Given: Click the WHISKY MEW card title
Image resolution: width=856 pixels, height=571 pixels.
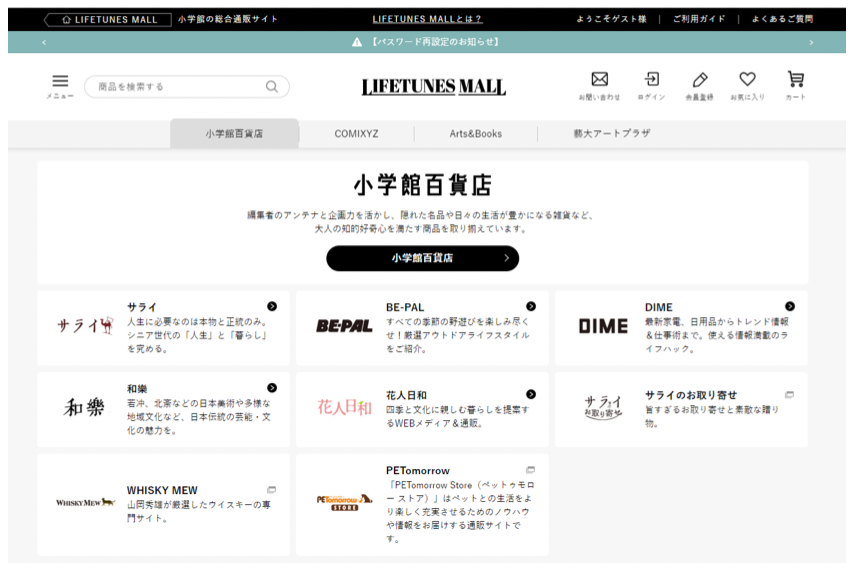Looking at the screenshot, I should point(162,490).
